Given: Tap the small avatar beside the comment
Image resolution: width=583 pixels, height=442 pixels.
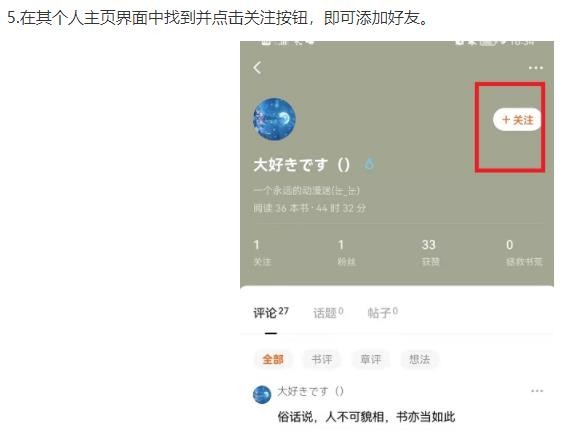Looking at the screenshot, I should coord(262,395).
